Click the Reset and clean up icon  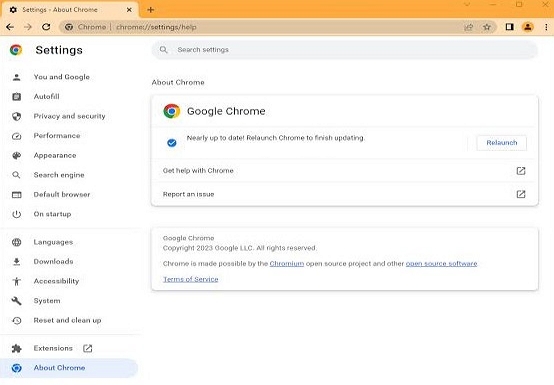(x=17, y=320)
